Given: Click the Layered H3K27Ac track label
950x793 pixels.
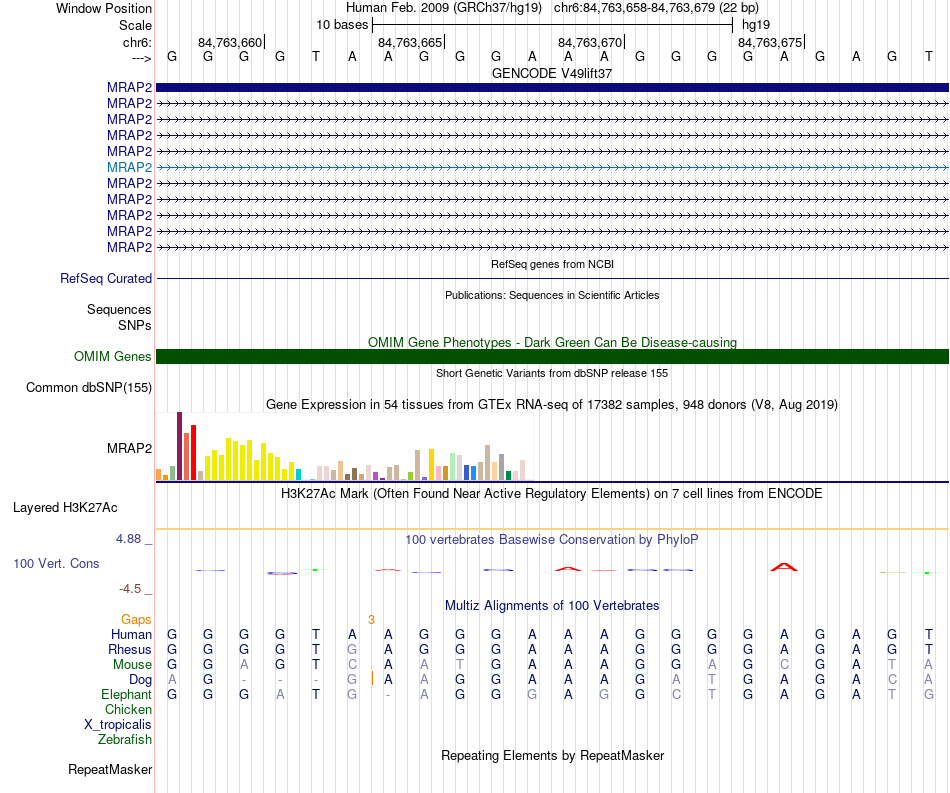Looking at the screenshot, I should tap(65, 508).
